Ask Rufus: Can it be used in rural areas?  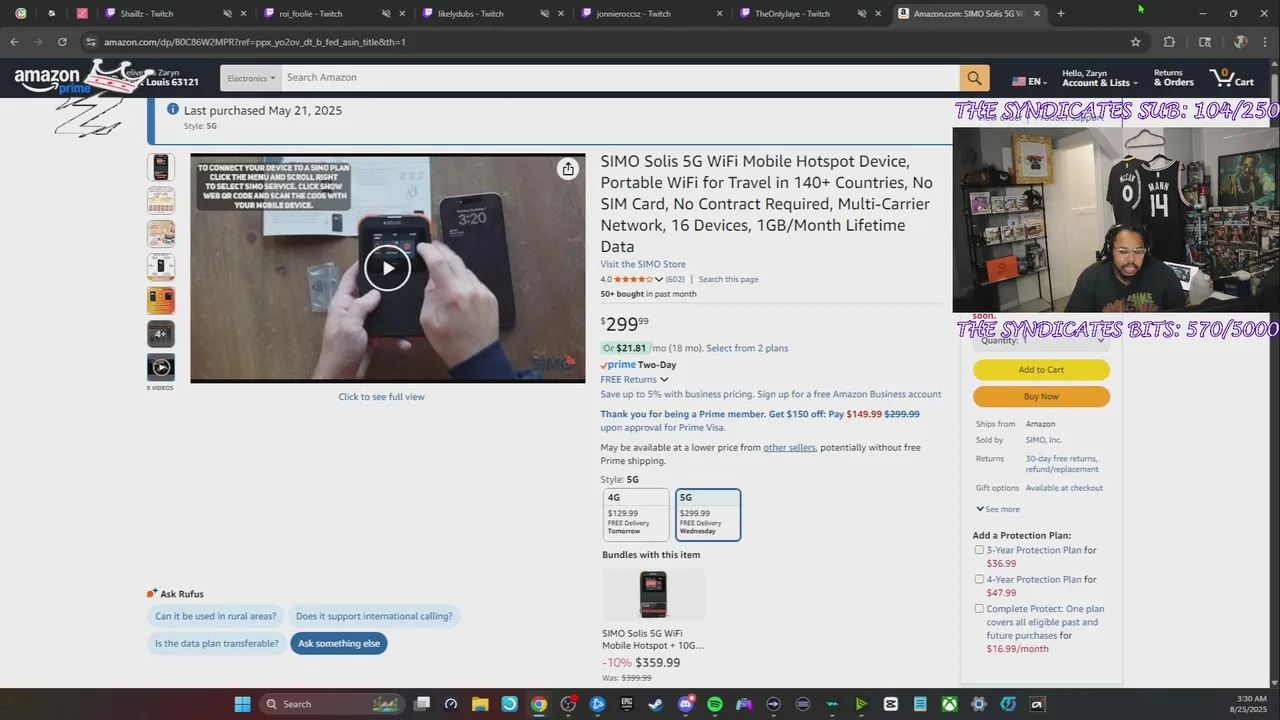pyautogui.click(x=216, y=616)
